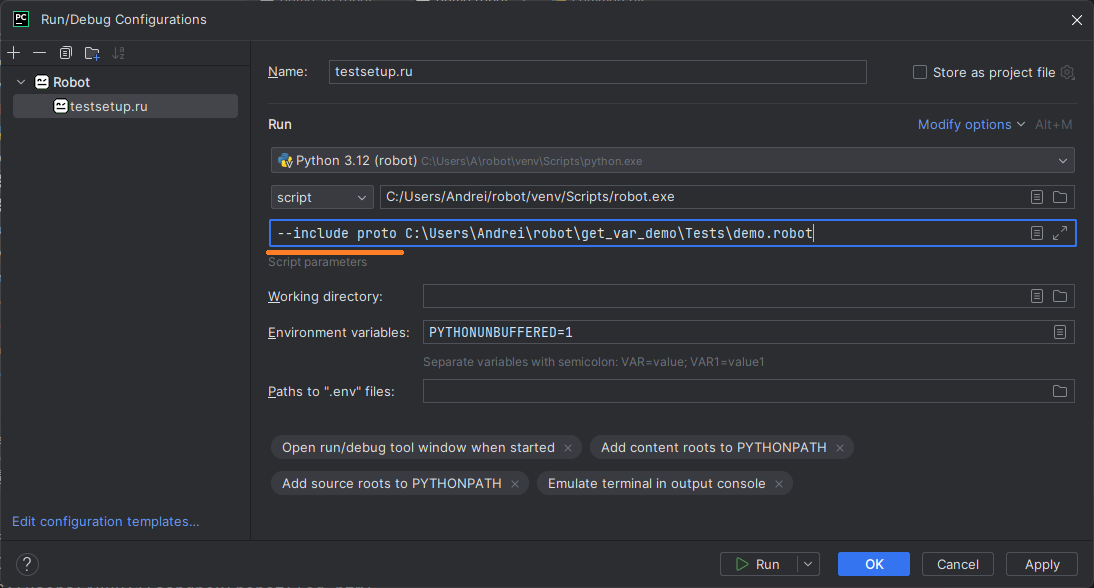Remove Open run/debug tool window option

pyautogui.click(x=568, y=448)
